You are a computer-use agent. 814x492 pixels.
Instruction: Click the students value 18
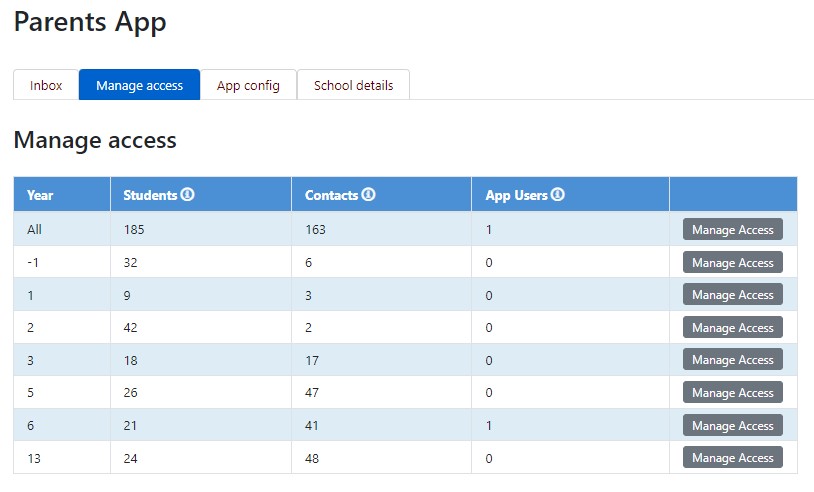tap(130, 360)
